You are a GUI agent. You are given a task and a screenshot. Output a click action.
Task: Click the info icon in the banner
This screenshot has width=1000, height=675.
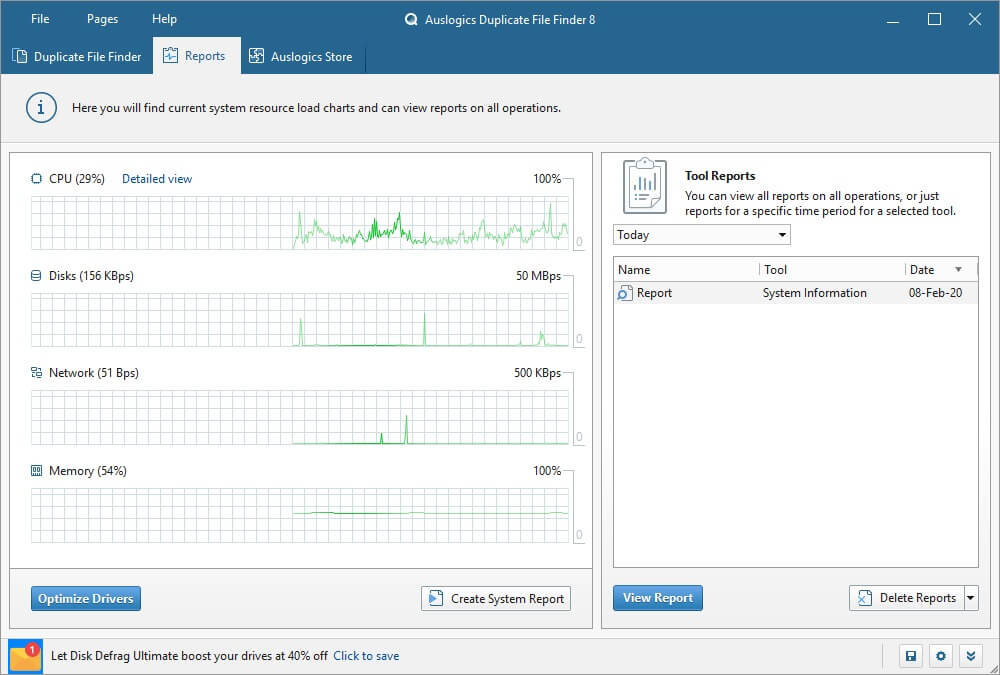[x=41, y=108]
